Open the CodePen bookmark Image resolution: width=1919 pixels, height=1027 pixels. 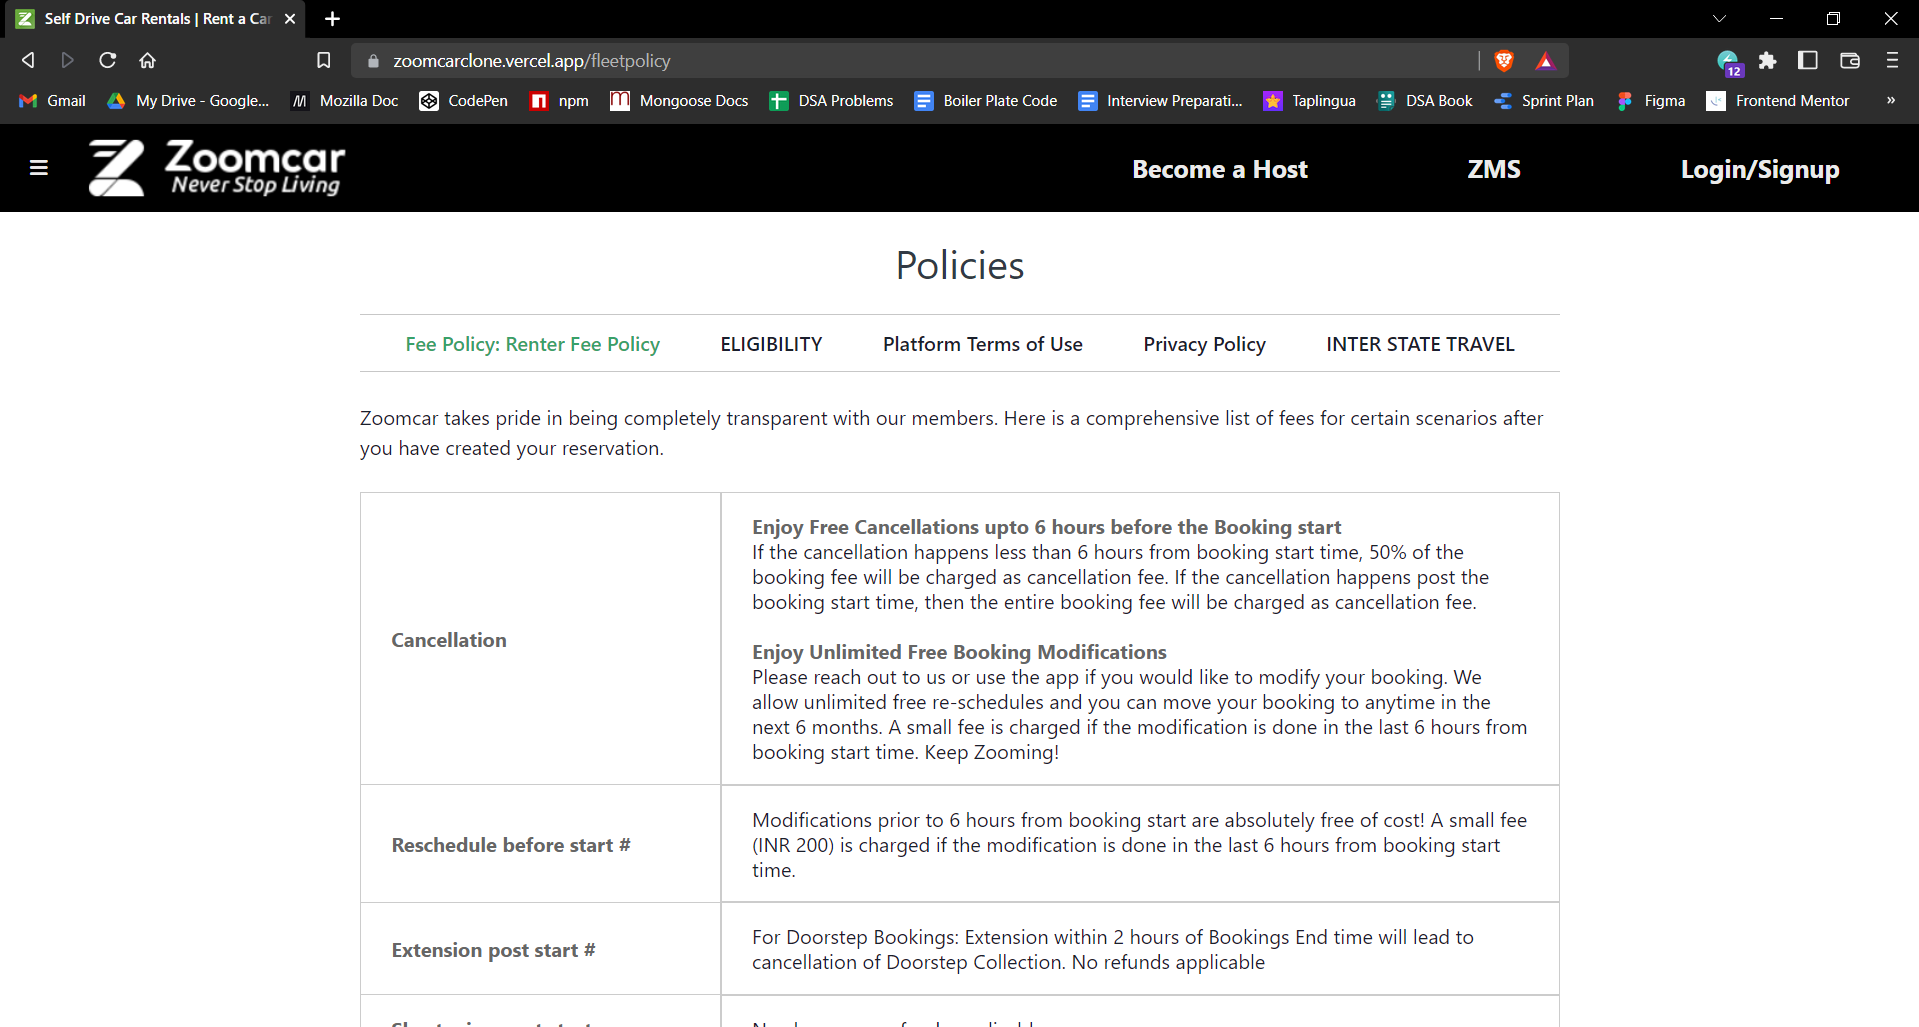click(x=463, y=101)
